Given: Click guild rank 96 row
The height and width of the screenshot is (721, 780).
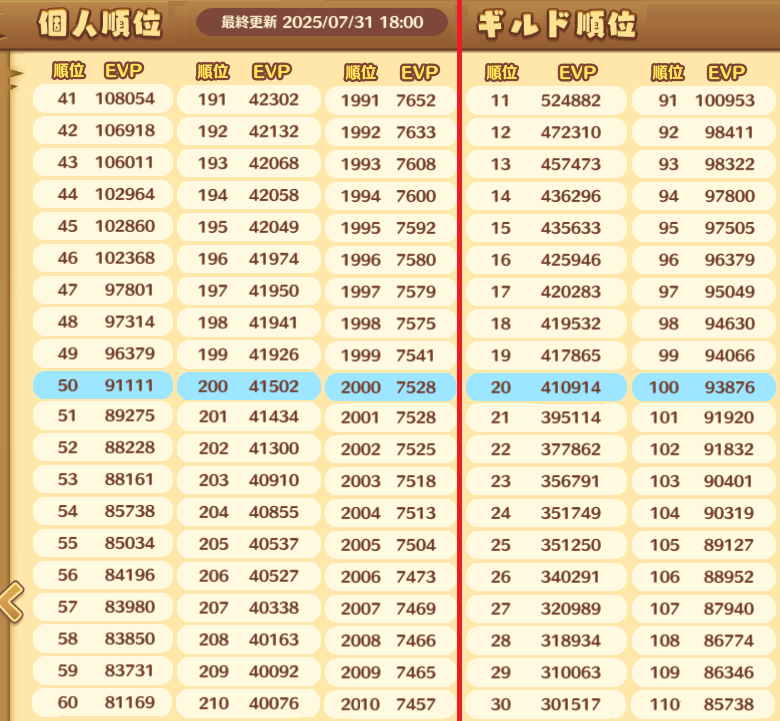Looking at the screenshot, I should tap(704, 260).
